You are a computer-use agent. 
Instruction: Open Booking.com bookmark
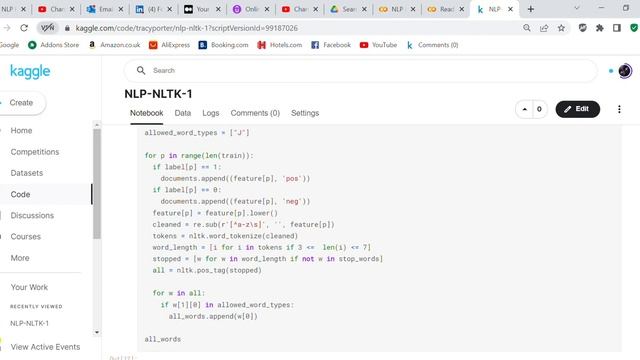pos(223,45)
